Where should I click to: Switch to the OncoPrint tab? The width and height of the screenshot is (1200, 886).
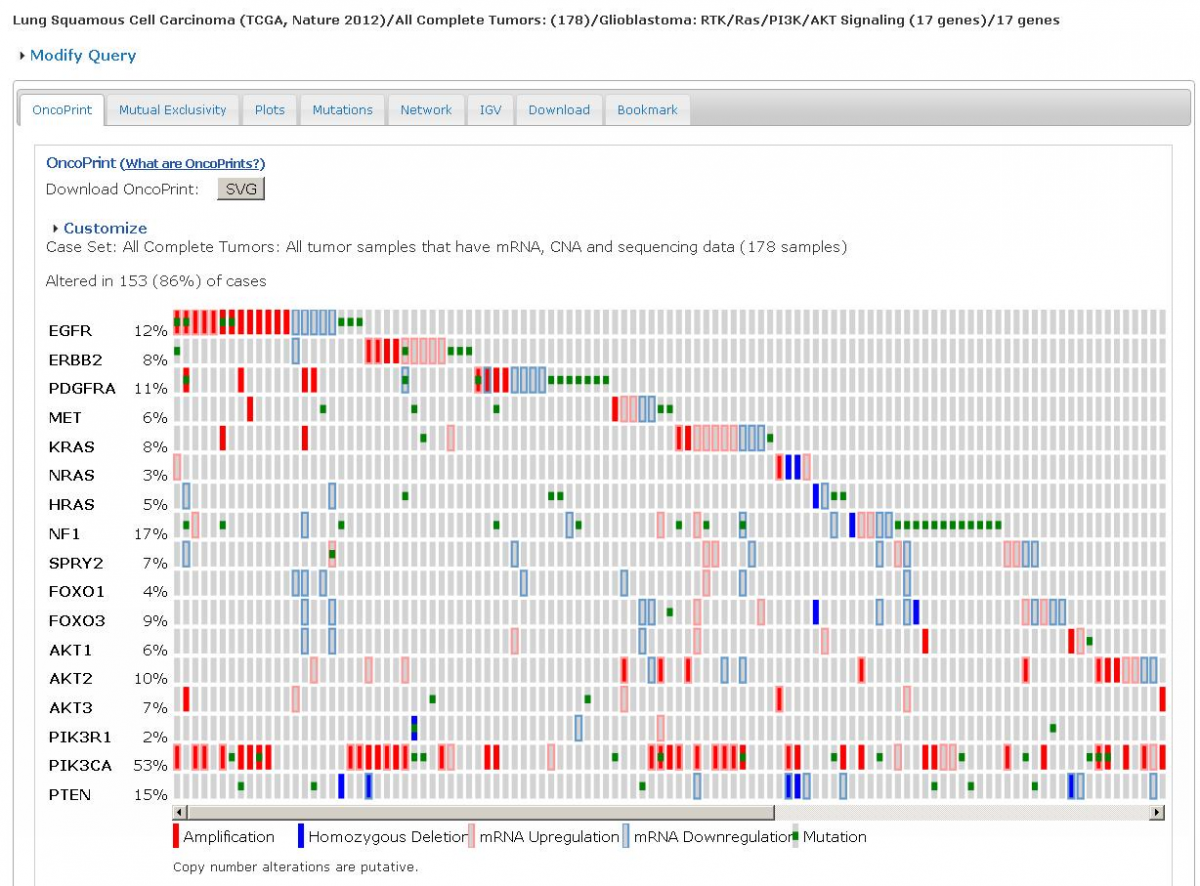(x=62, y=110)
